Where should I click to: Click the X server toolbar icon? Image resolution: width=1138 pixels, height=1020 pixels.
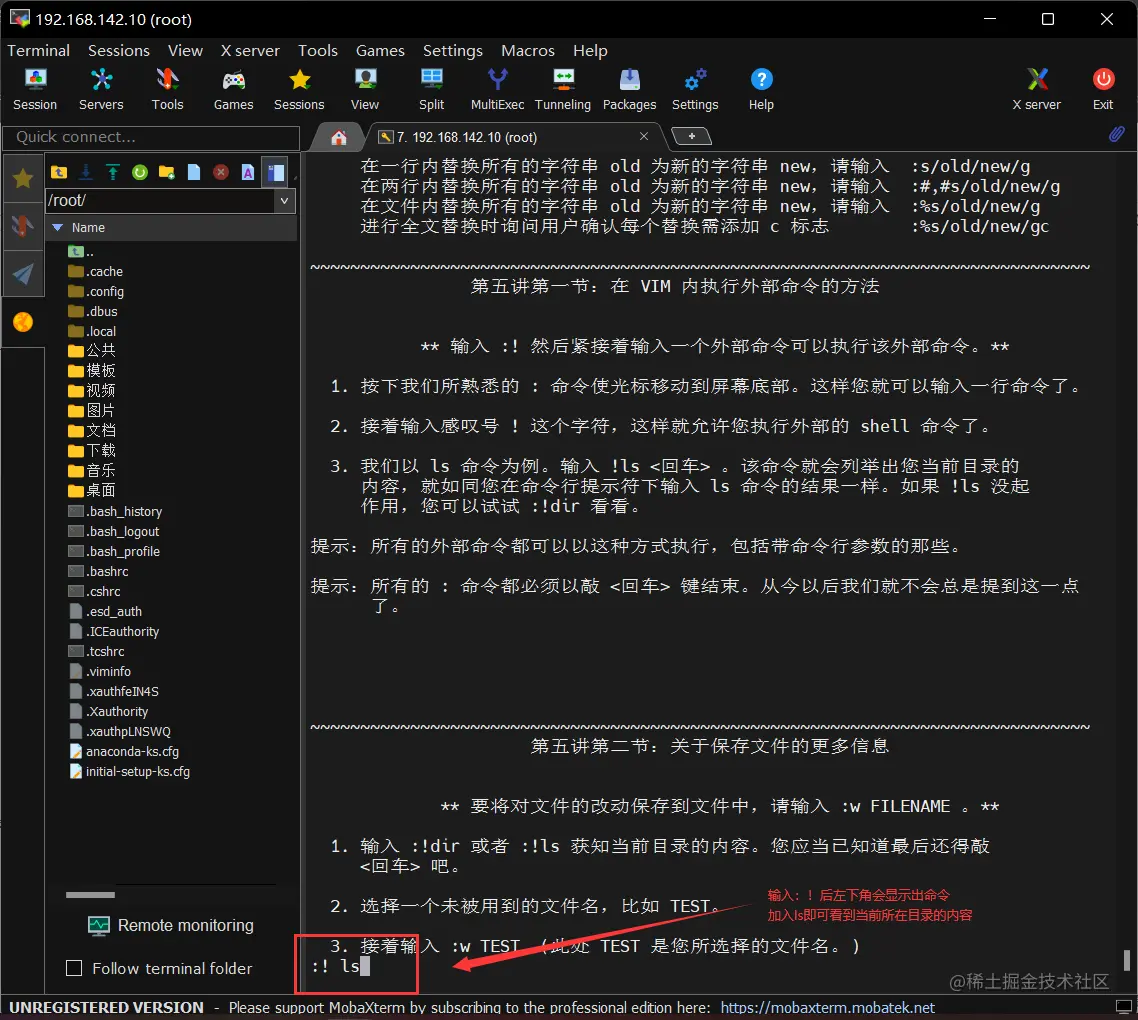click(x=1037, y=89)
